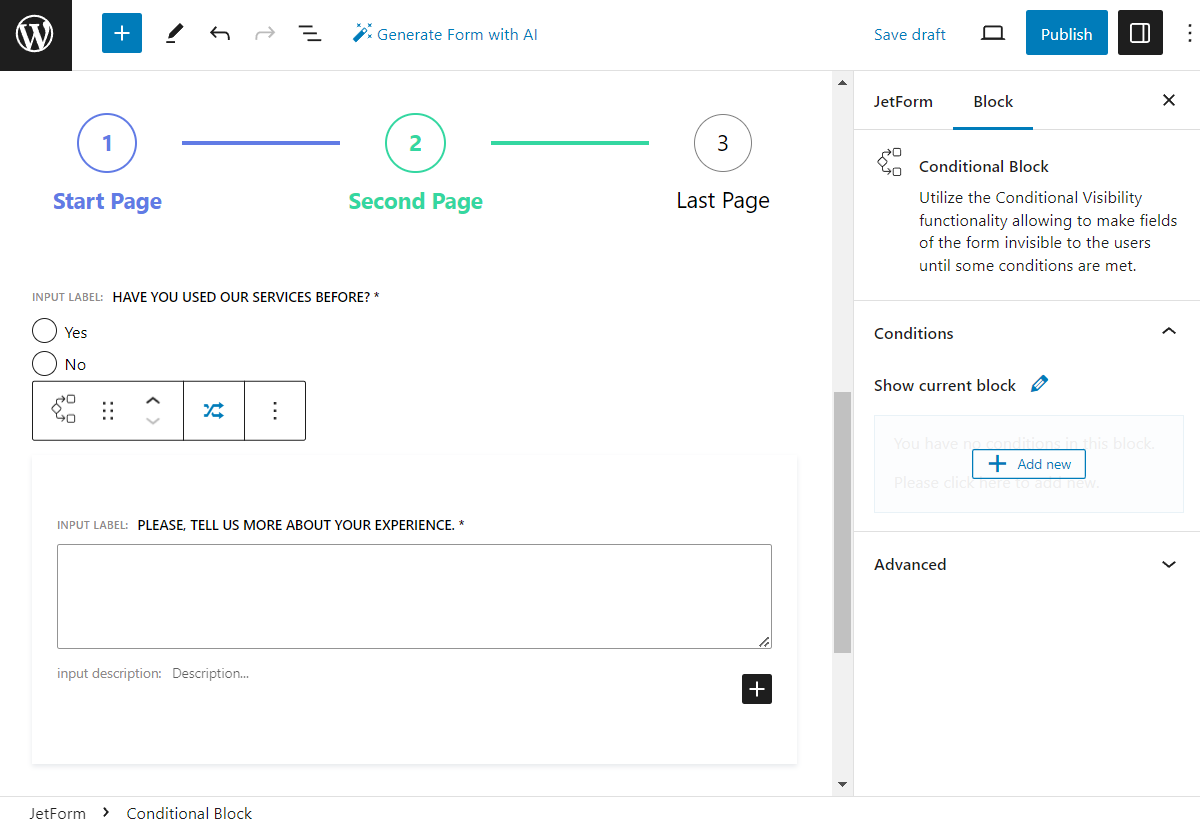Select the Yes radio button
Viewport: 1200px width, 824px height.
44,330
